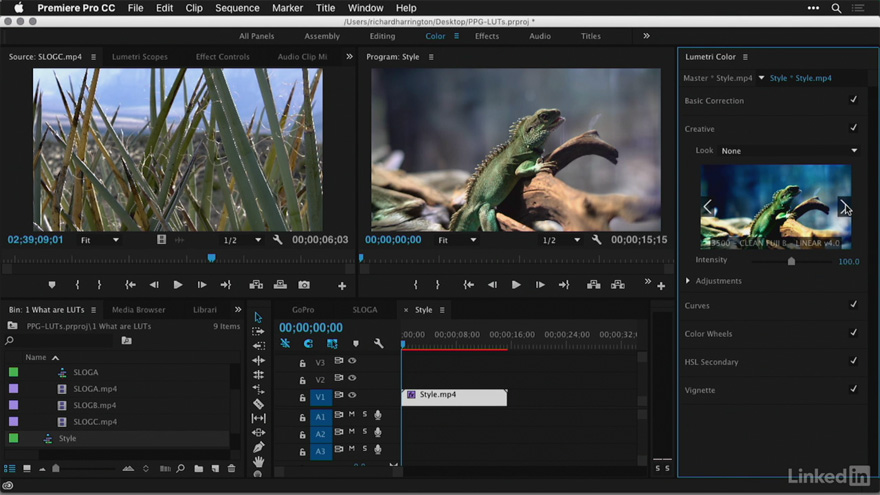
Task: Open Master clip dropdown arrow in Lumetri
Action: pos(761,78)
